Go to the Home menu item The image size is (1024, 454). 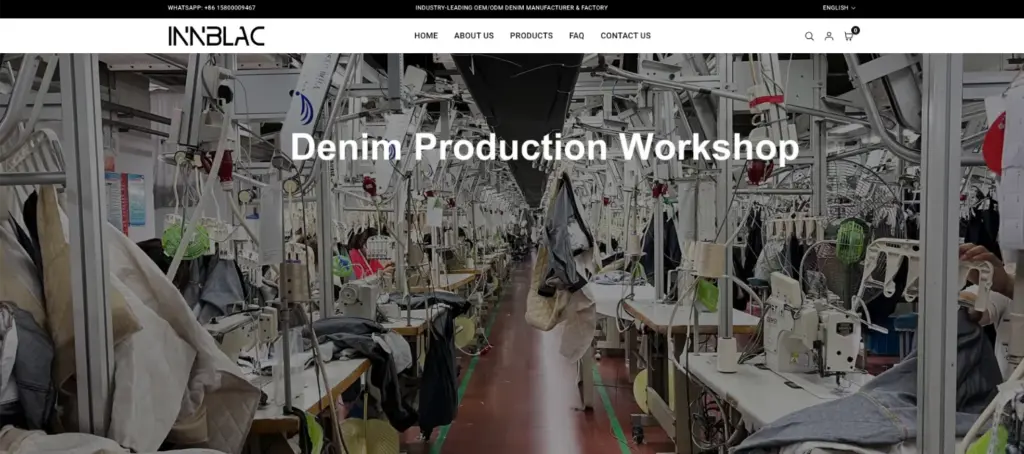click(426, 36)
